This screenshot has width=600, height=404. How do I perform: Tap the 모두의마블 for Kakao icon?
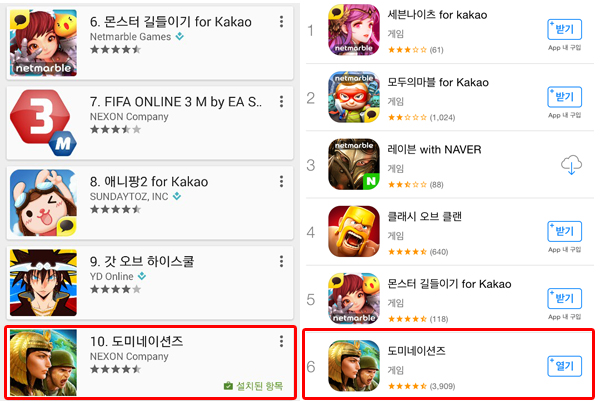[x=354, y=97]
